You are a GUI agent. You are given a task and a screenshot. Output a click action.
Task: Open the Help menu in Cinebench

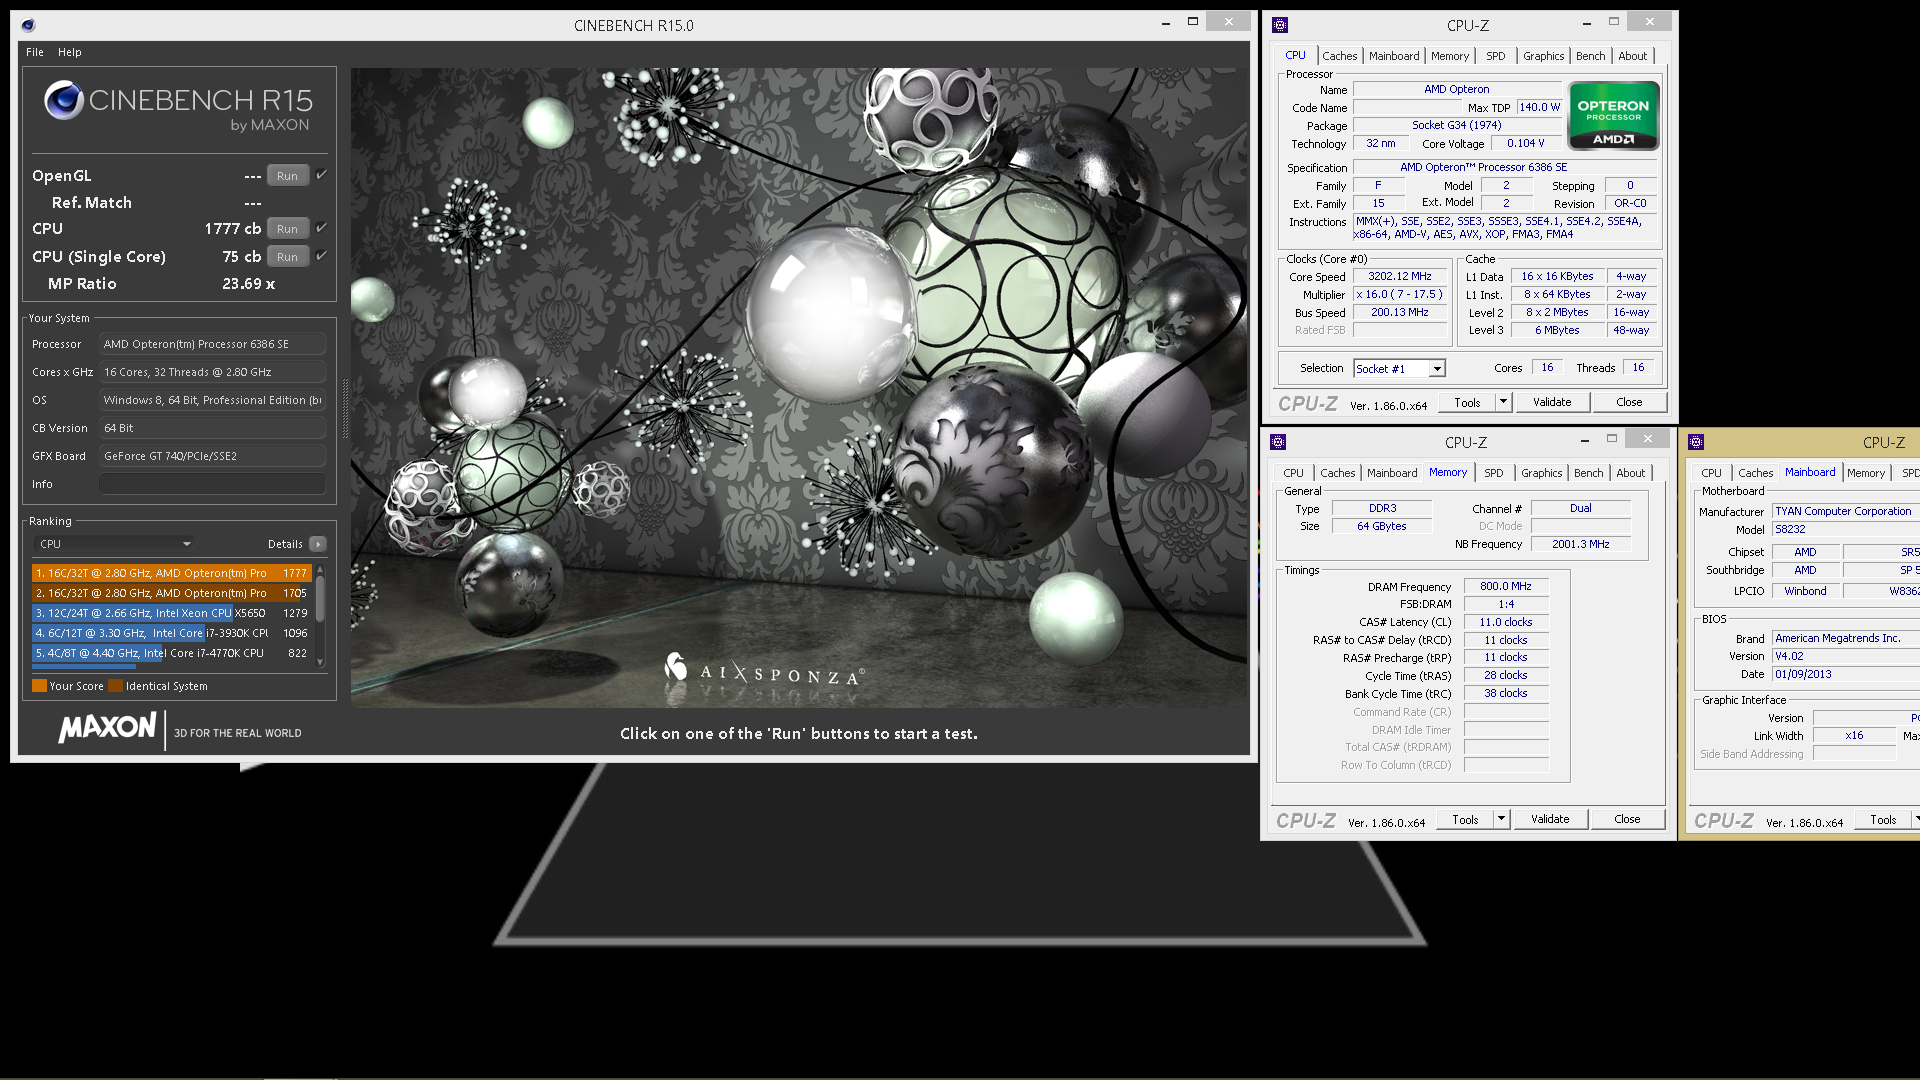click(x=70, y=52)
